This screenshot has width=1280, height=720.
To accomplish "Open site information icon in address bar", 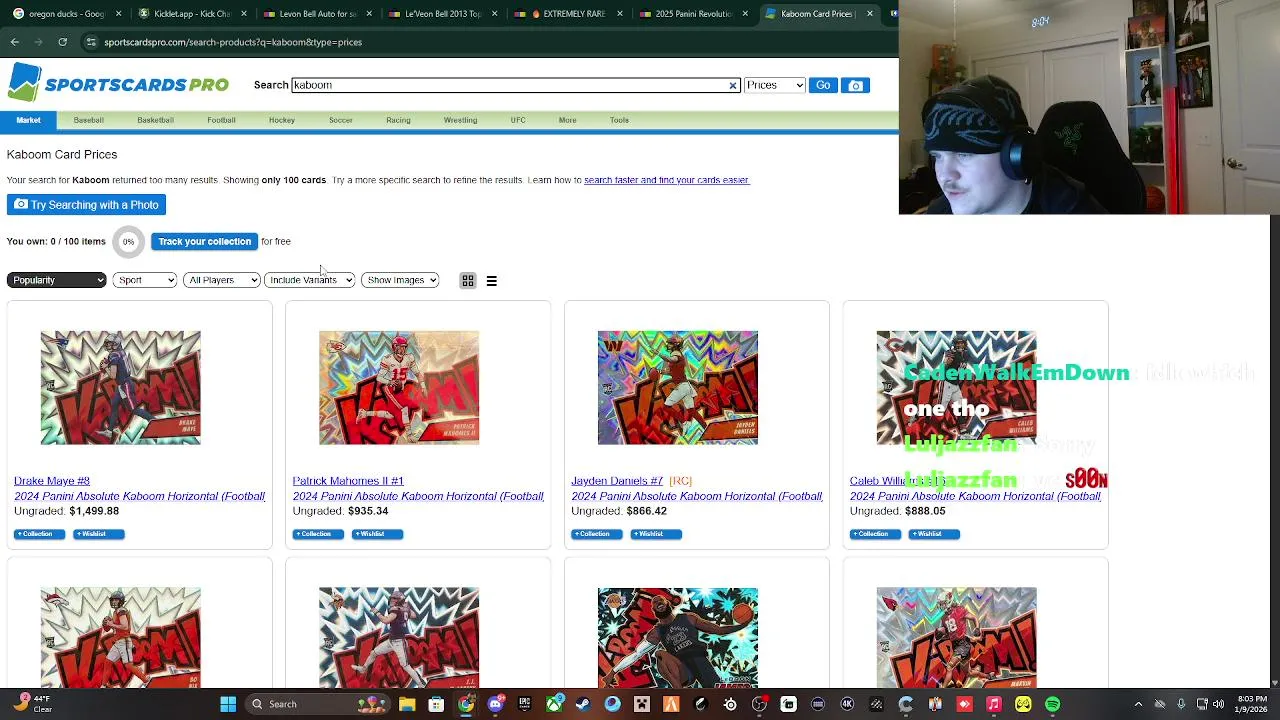I will (91, 42).
